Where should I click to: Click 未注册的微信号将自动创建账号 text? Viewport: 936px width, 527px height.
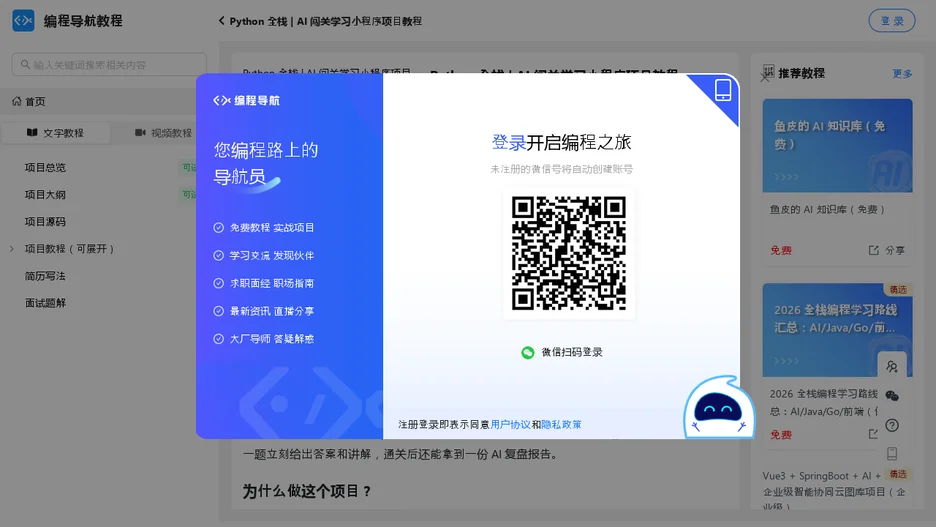(561, 169)
